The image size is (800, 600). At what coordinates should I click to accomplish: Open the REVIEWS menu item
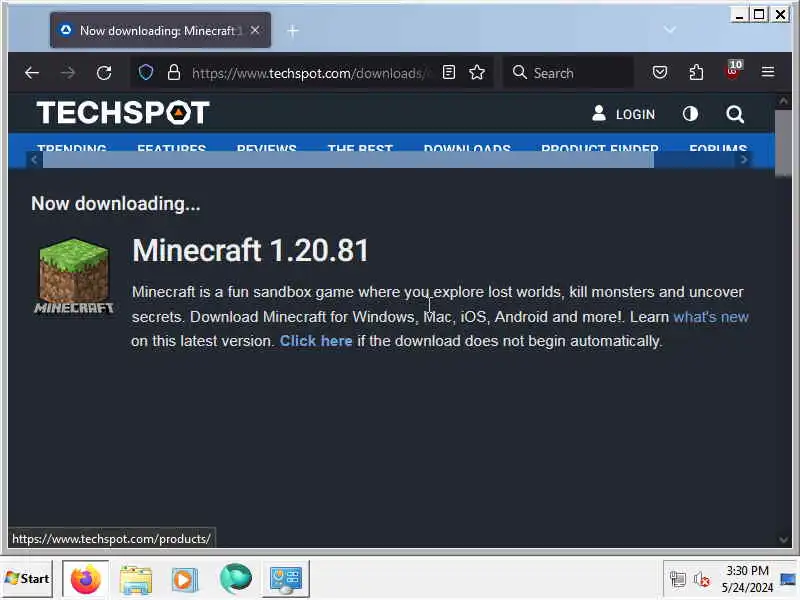click(266, 148)
